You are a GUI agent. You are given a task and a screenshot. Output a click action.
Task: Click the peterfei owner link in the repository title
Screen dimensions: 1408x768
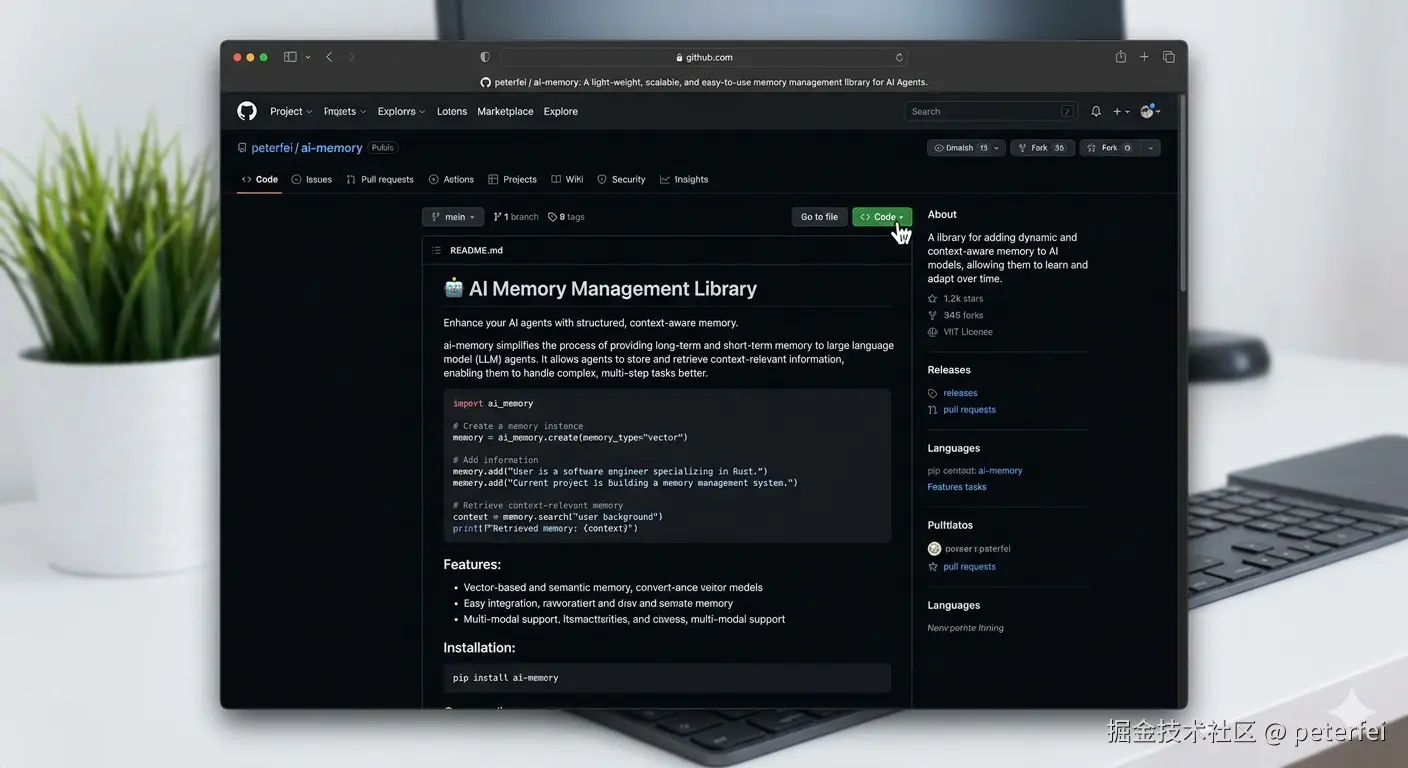click(x=272, y=148)
